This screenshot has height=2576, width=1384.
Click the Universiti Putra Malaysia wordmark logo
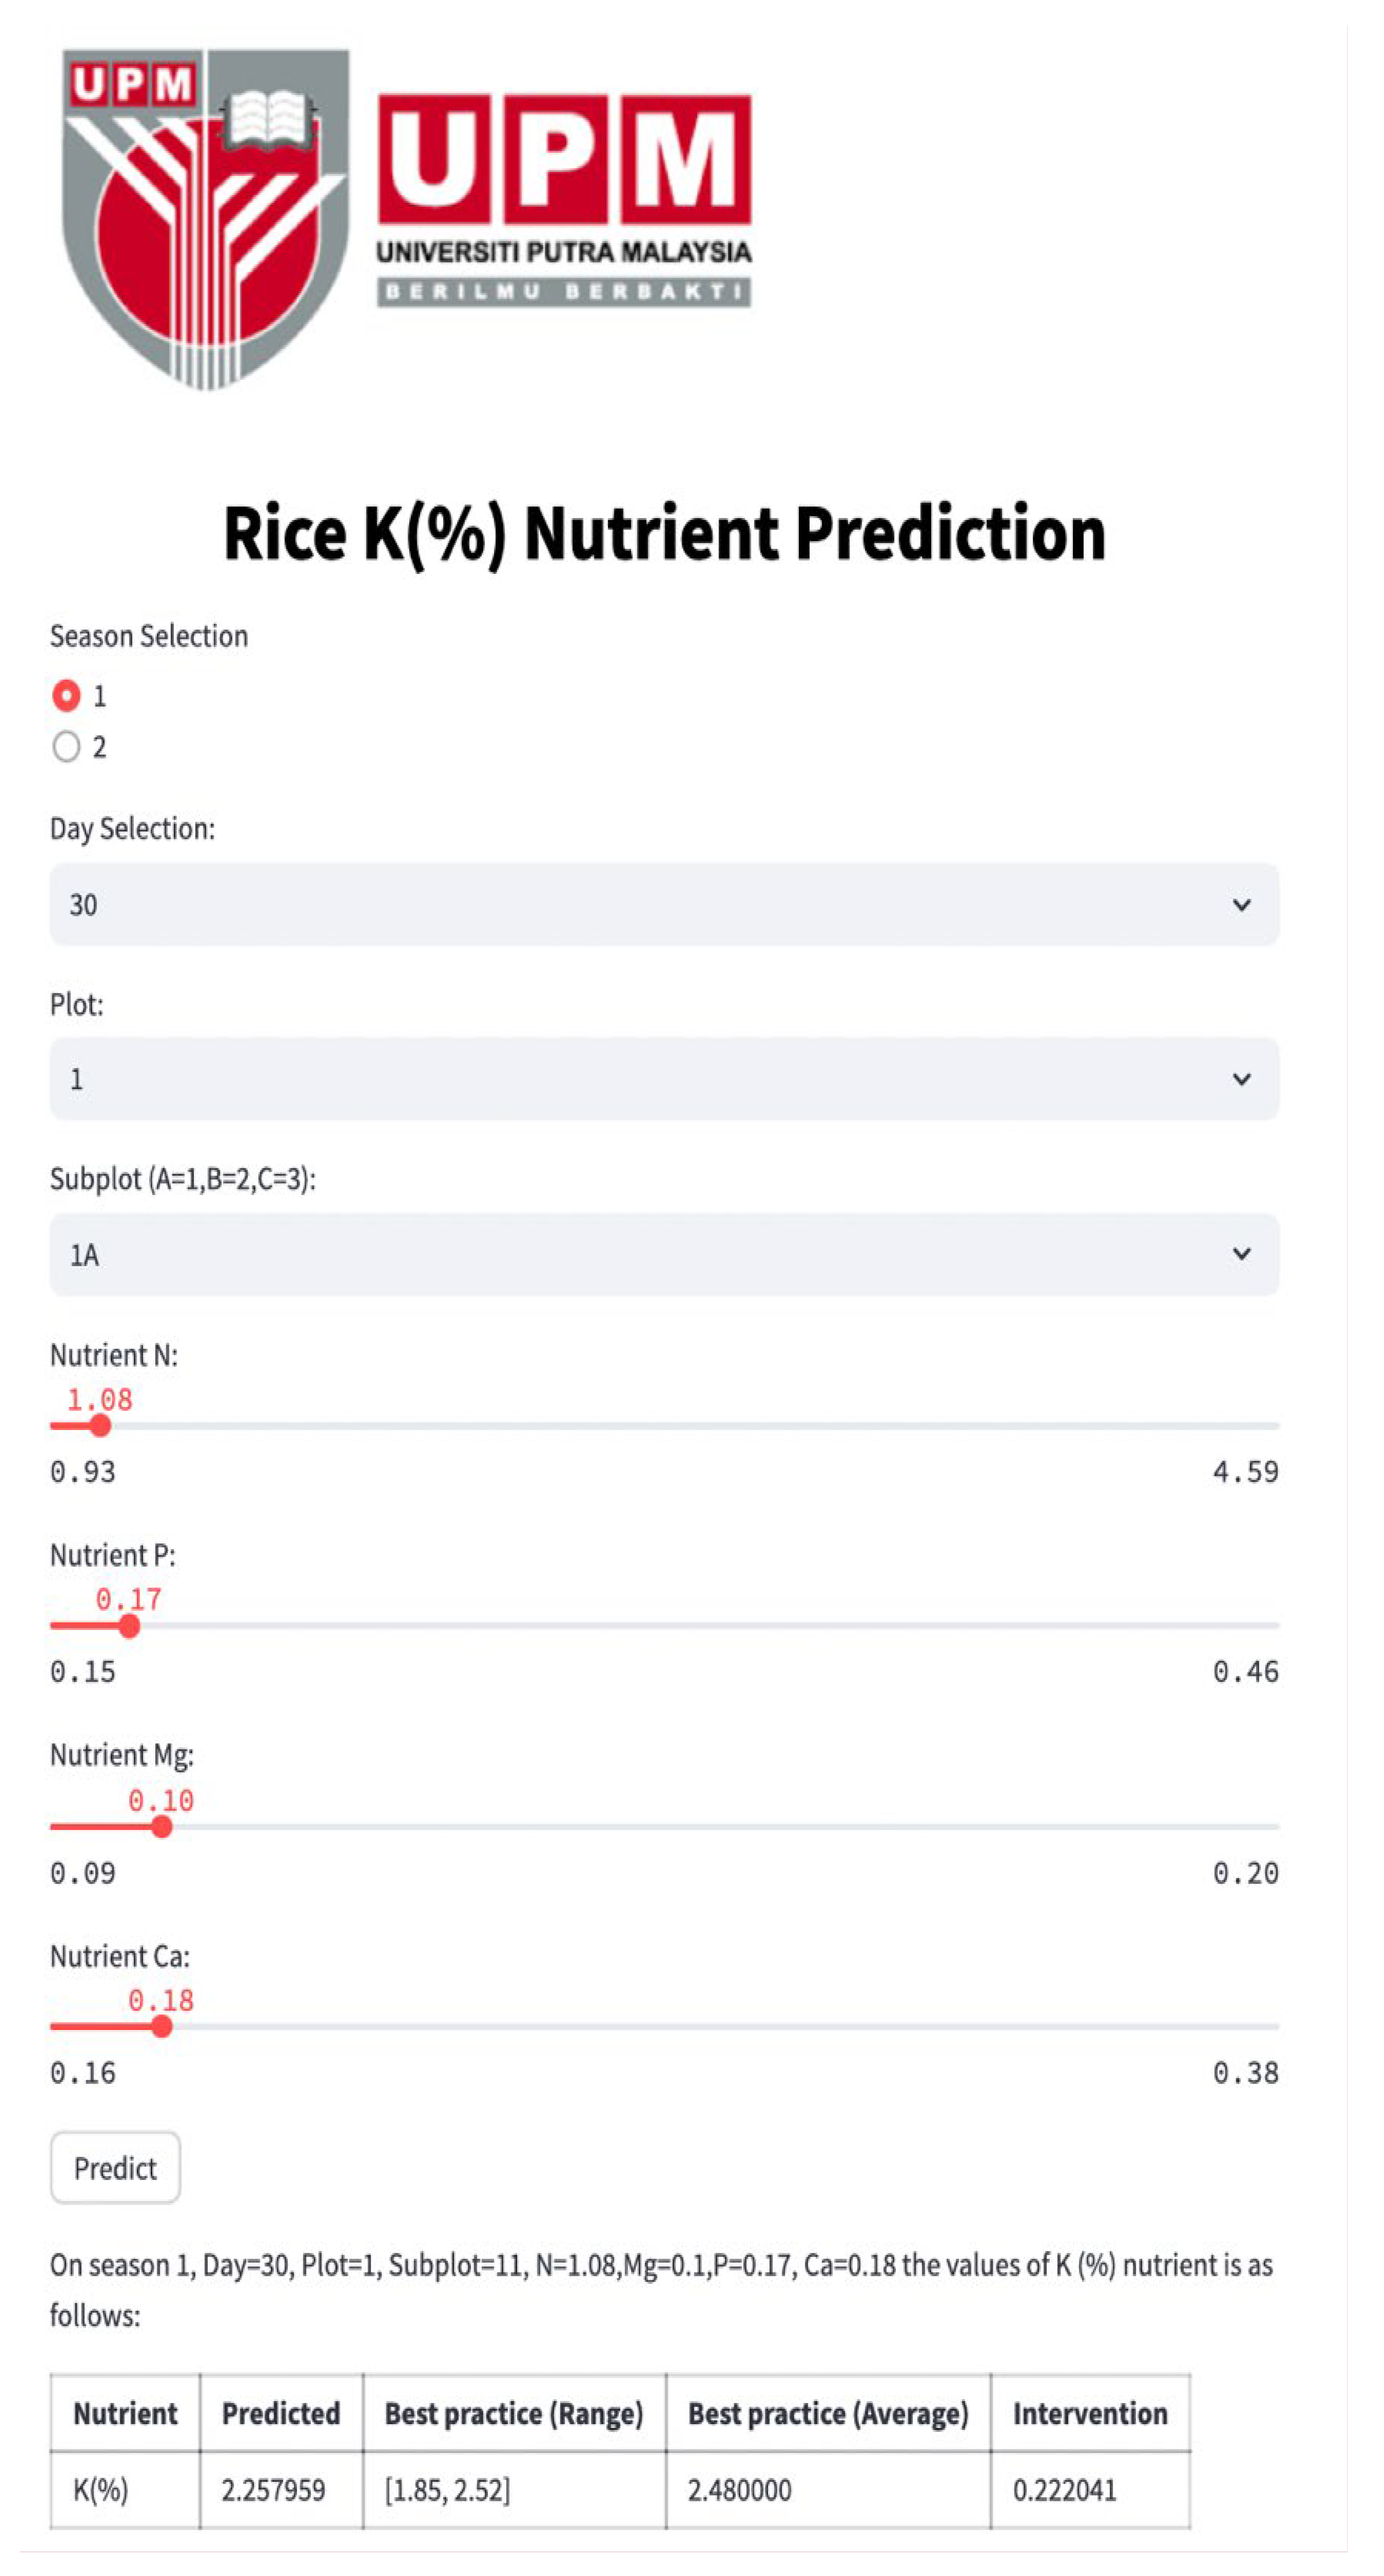click(x=564, y=200)
